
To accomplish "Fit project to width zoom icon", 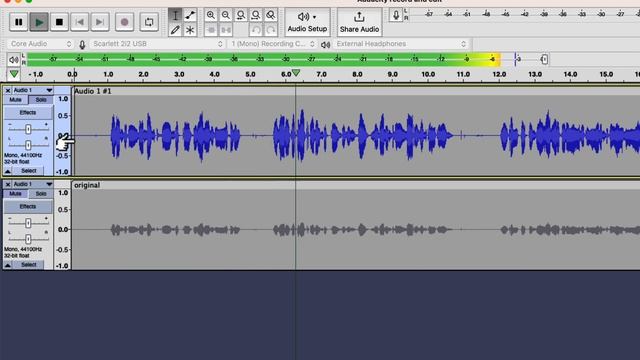I will click(x=256, y=16).
